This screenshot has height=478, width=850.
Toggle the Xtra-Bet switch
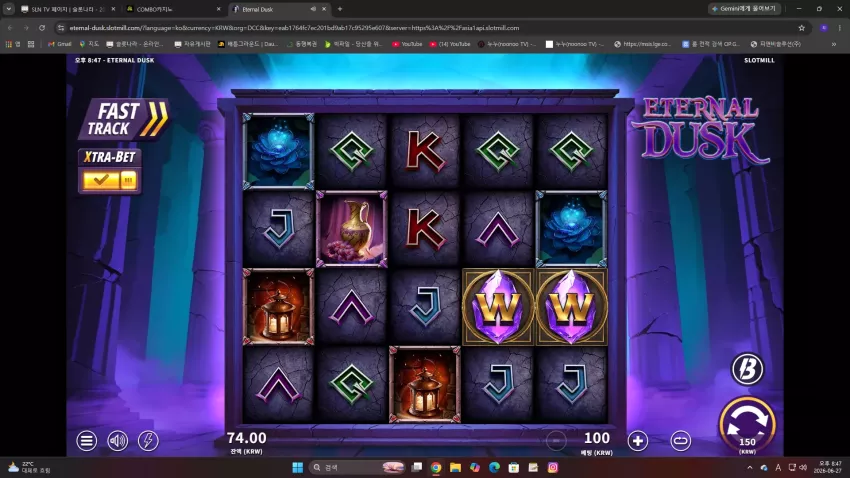(x=110, y=180)
